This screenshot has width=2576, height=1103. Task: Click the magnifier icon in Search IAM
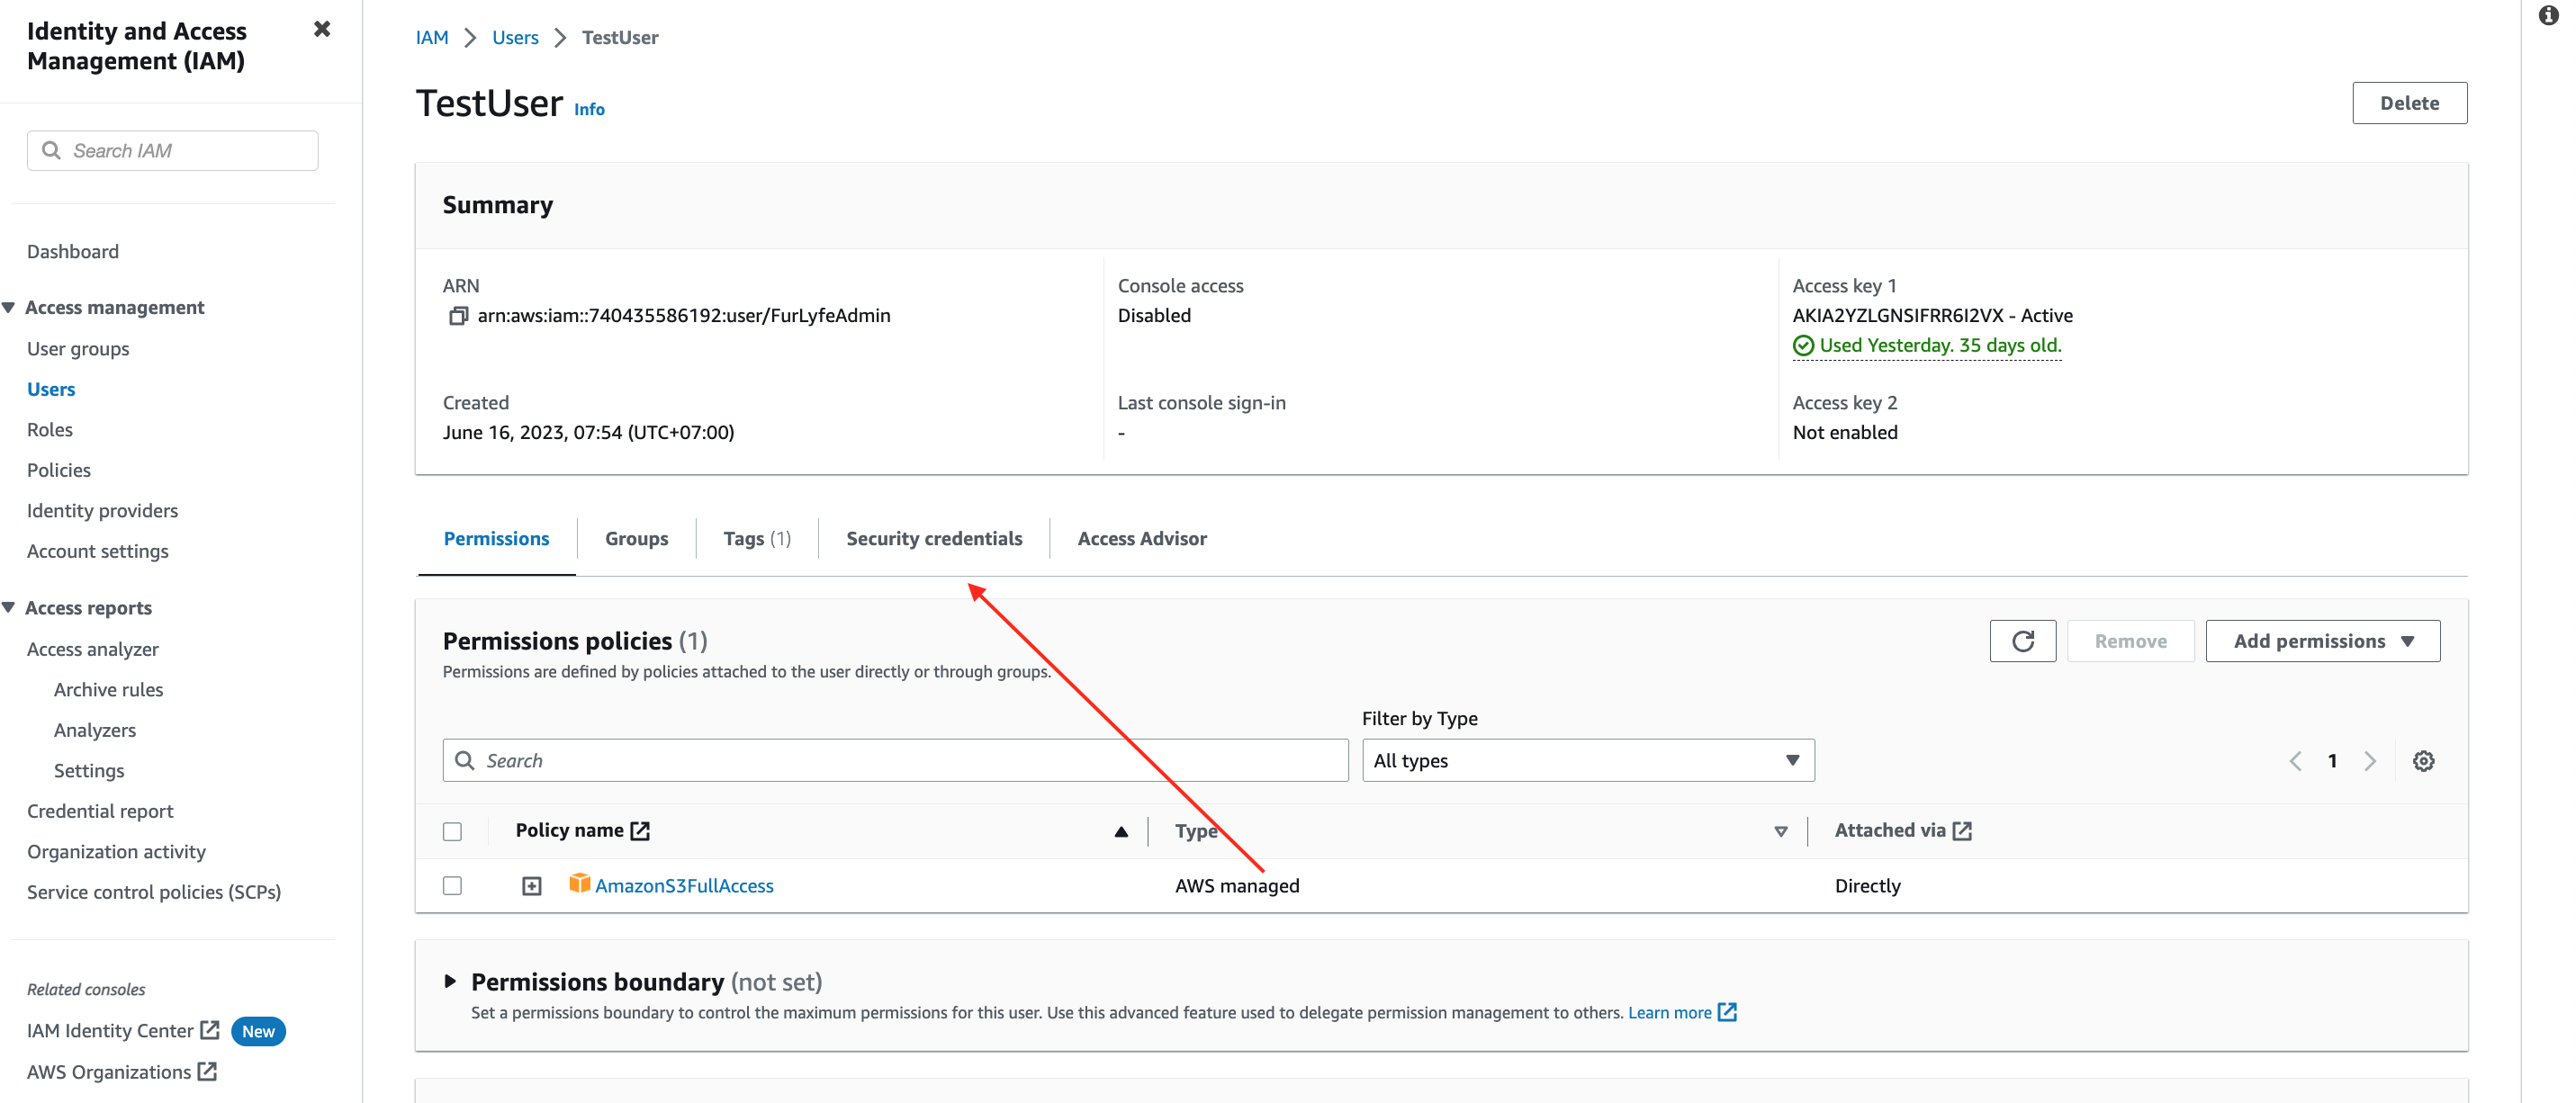(x=51, y=150)
